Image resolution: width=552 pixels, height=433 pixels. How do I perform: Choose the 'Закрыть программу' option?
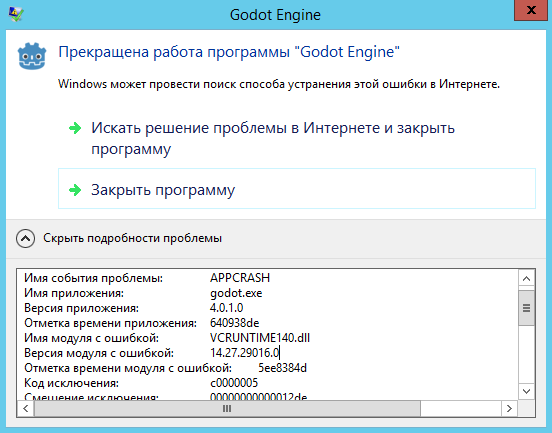[x=297, y=189]
